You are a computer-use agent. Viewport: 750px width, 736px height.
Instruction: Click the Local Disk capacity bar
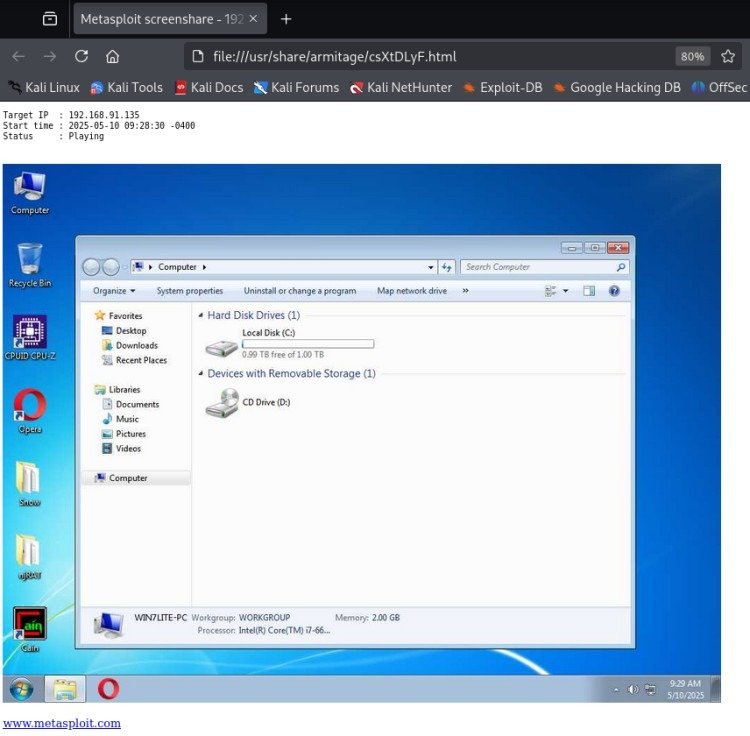308,344
